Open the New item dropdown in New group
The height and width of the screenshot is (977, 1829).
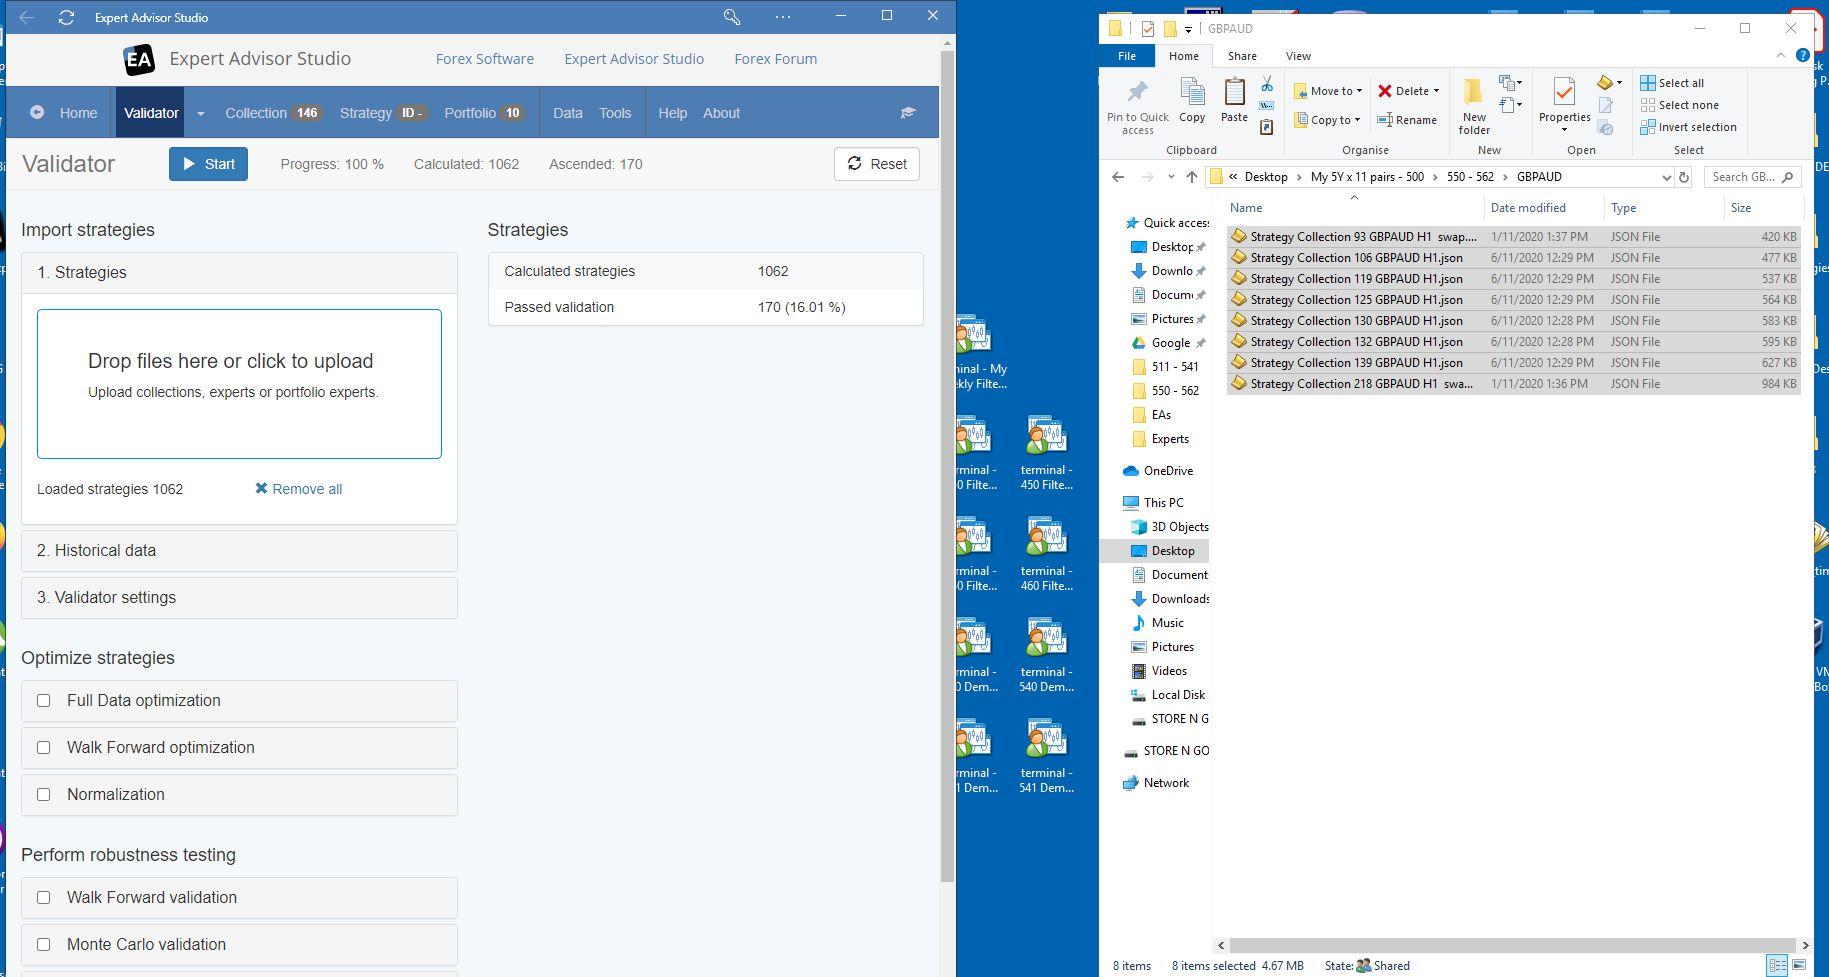(x=1510, y=83)
